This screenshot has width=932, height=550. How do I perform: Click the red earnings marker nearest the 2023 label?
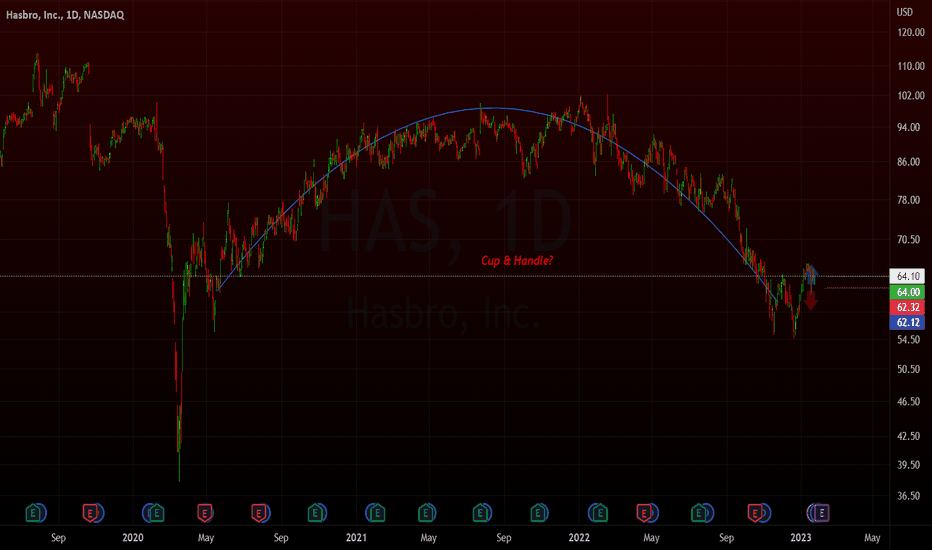(x=755, y=513)
